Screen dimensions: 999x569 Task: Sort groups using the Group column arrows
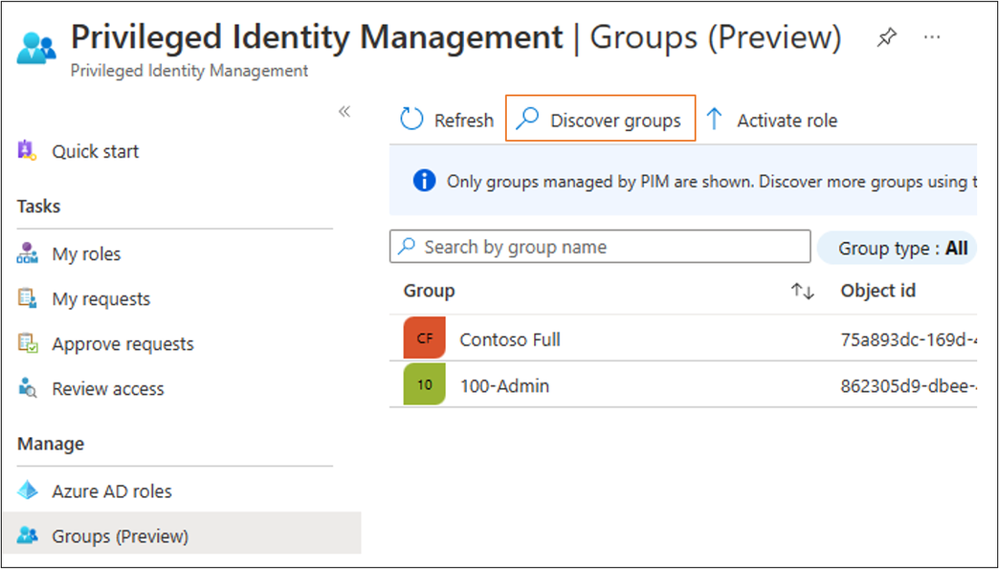coord(802,291)
